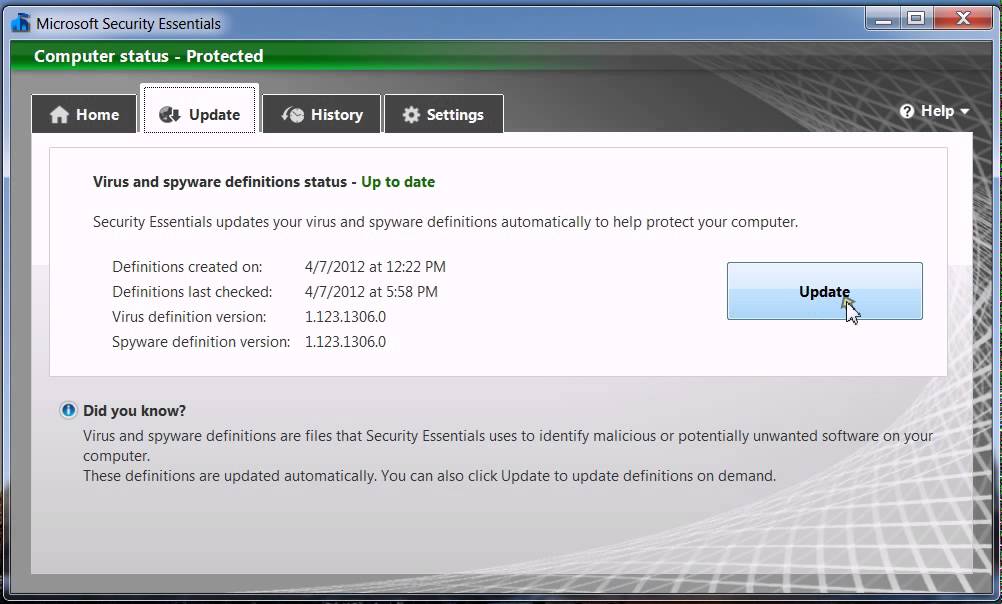This screenshot has width=1002, height=604.
Task: Click the clock icon on History tab
Action: coord(293,114)
